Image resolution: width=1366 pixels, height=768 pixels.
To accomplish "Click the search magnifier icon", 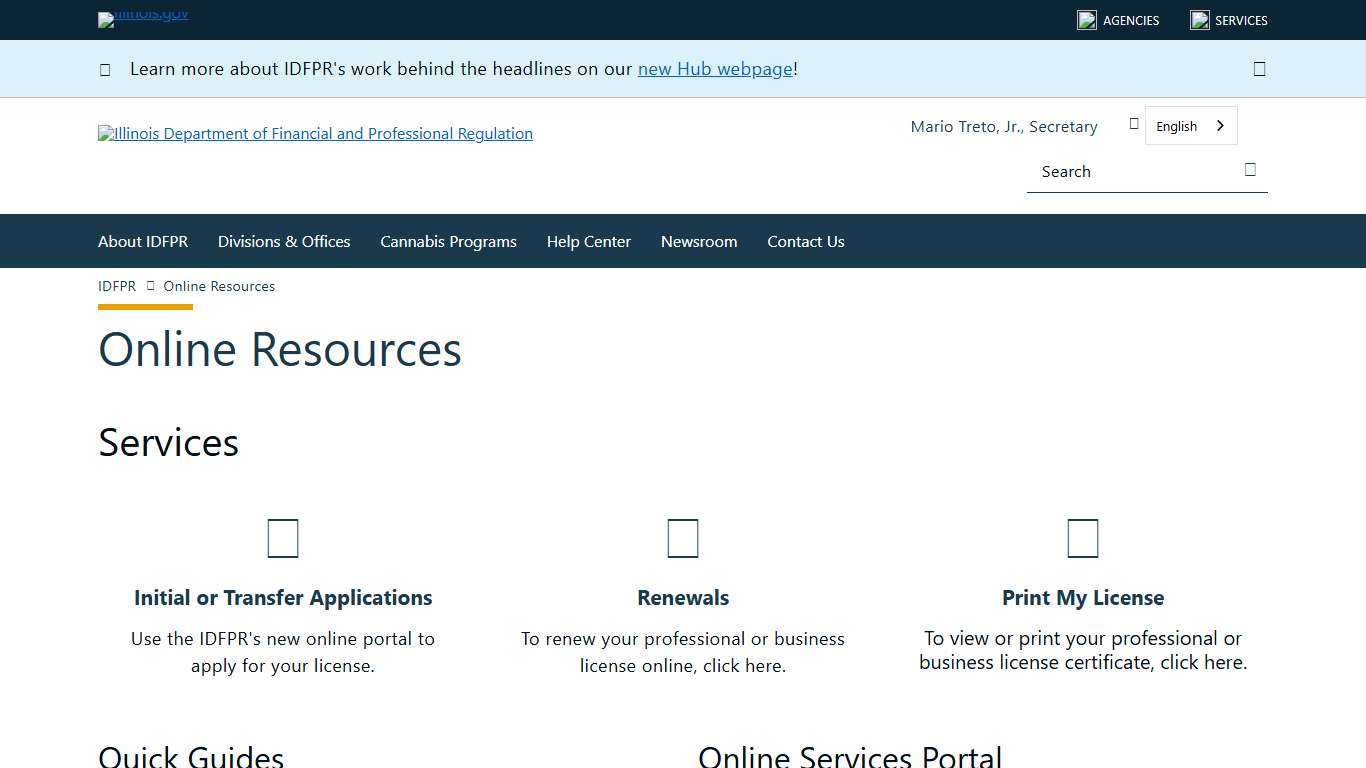I will click(x=1250, y=170).
